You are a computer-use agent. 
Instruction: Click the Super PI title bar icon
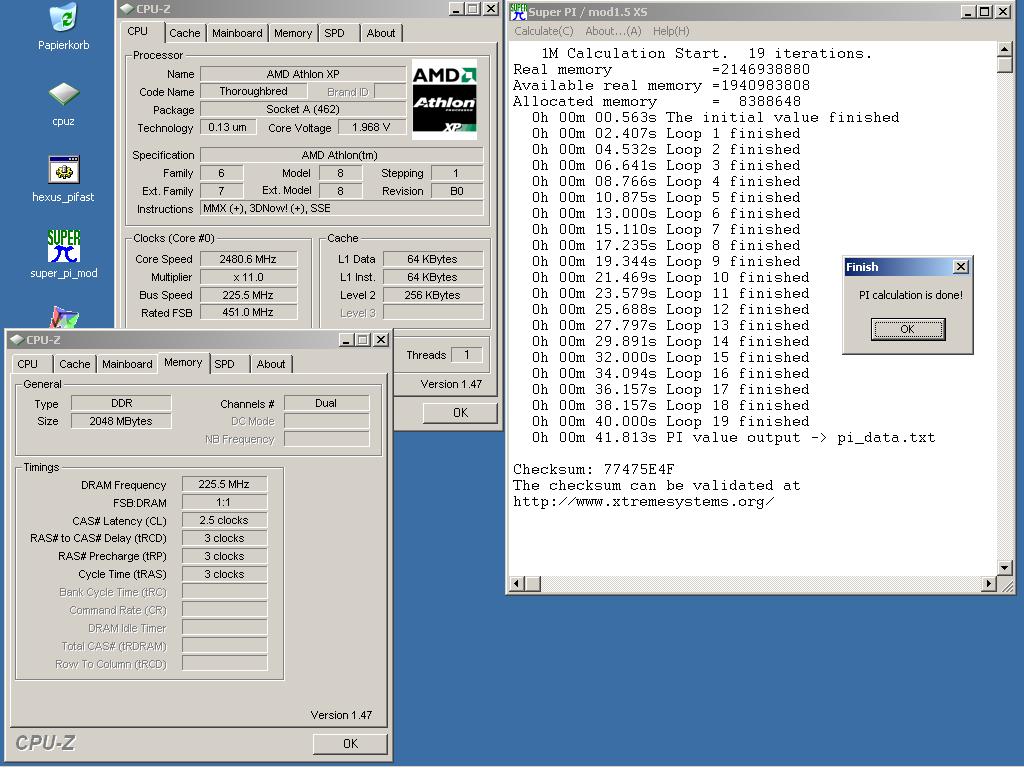[x=519, y=11]
